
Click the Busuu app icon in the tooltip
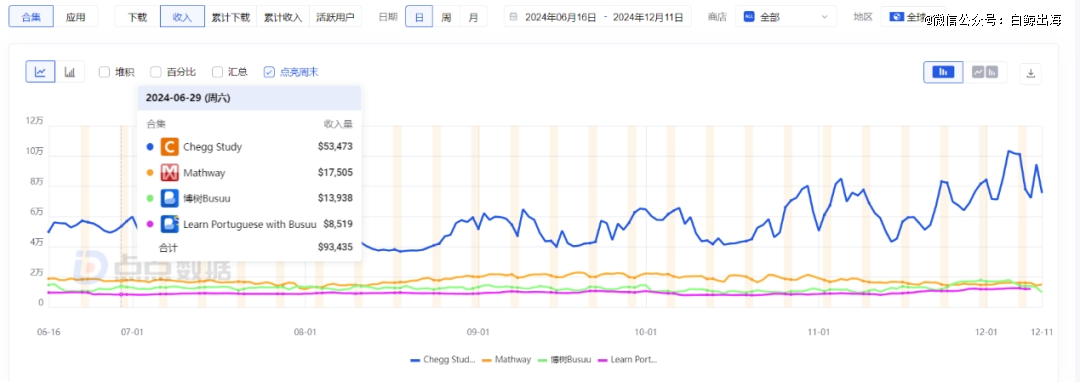tap(169, 198)
